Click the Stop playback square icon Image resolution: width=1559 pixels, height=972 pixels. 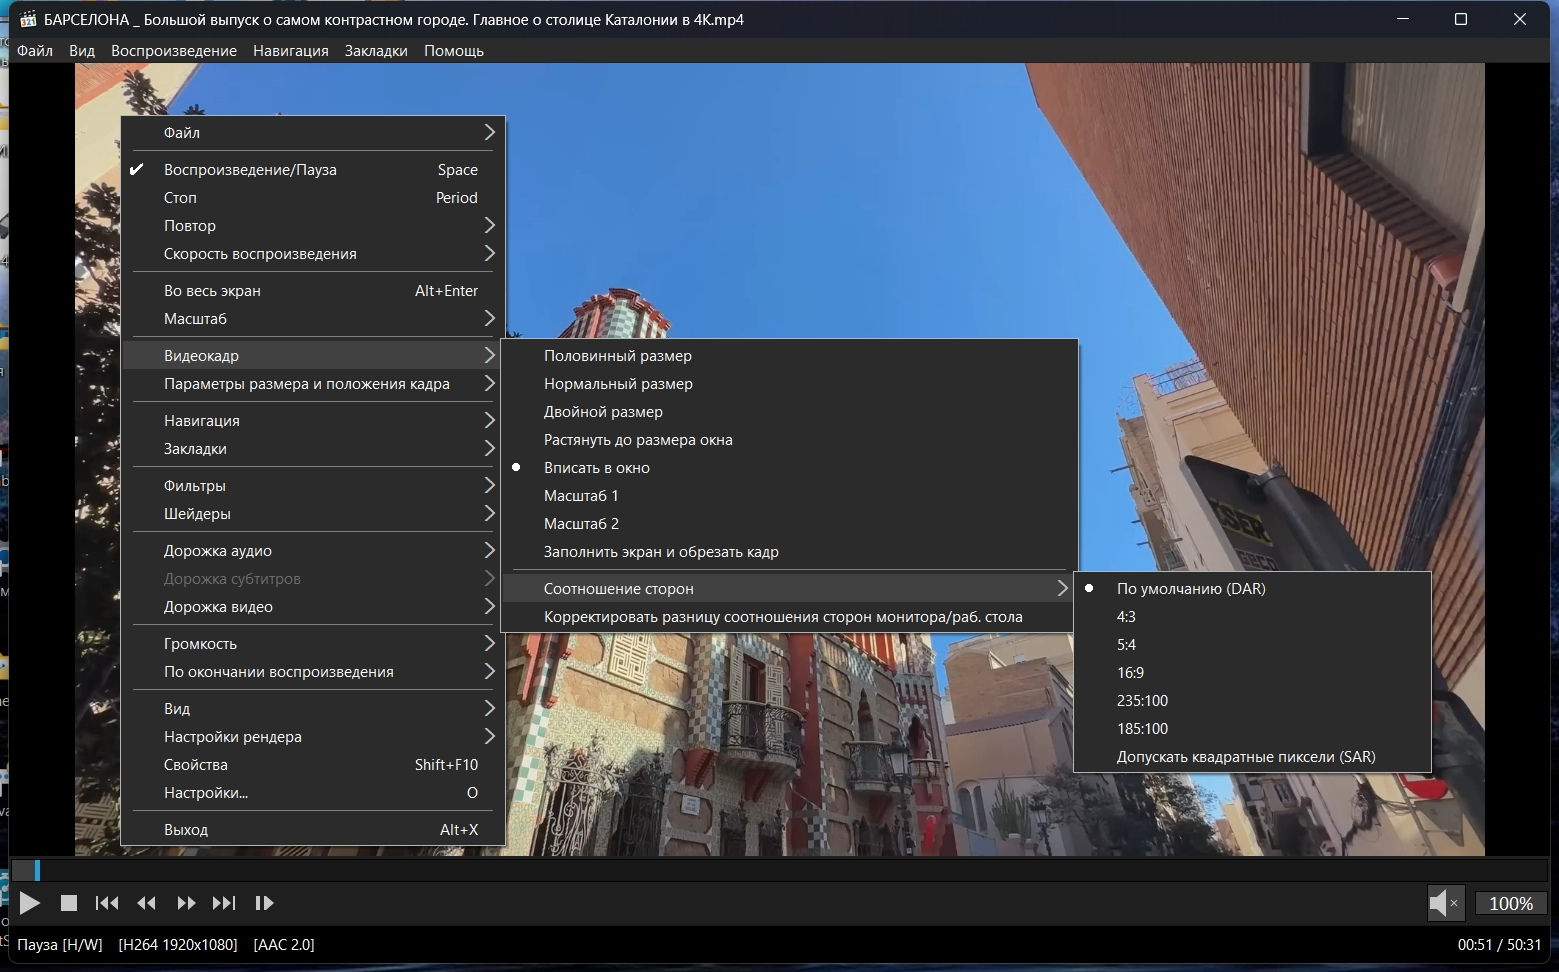69,903
